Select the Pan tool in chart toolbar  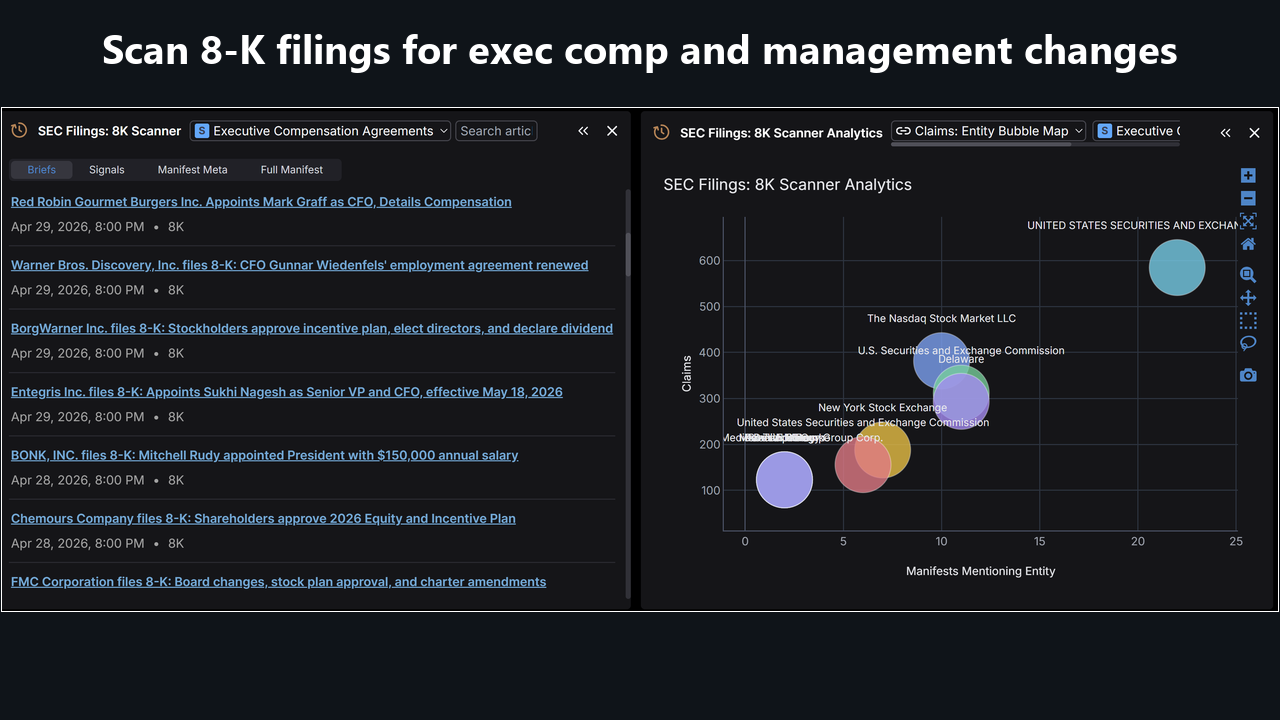[x=1248, y=298]
